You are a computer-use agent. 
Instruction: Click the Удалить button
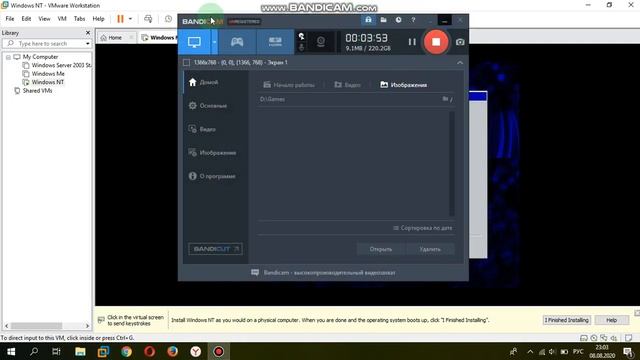(x=430, y=249)
